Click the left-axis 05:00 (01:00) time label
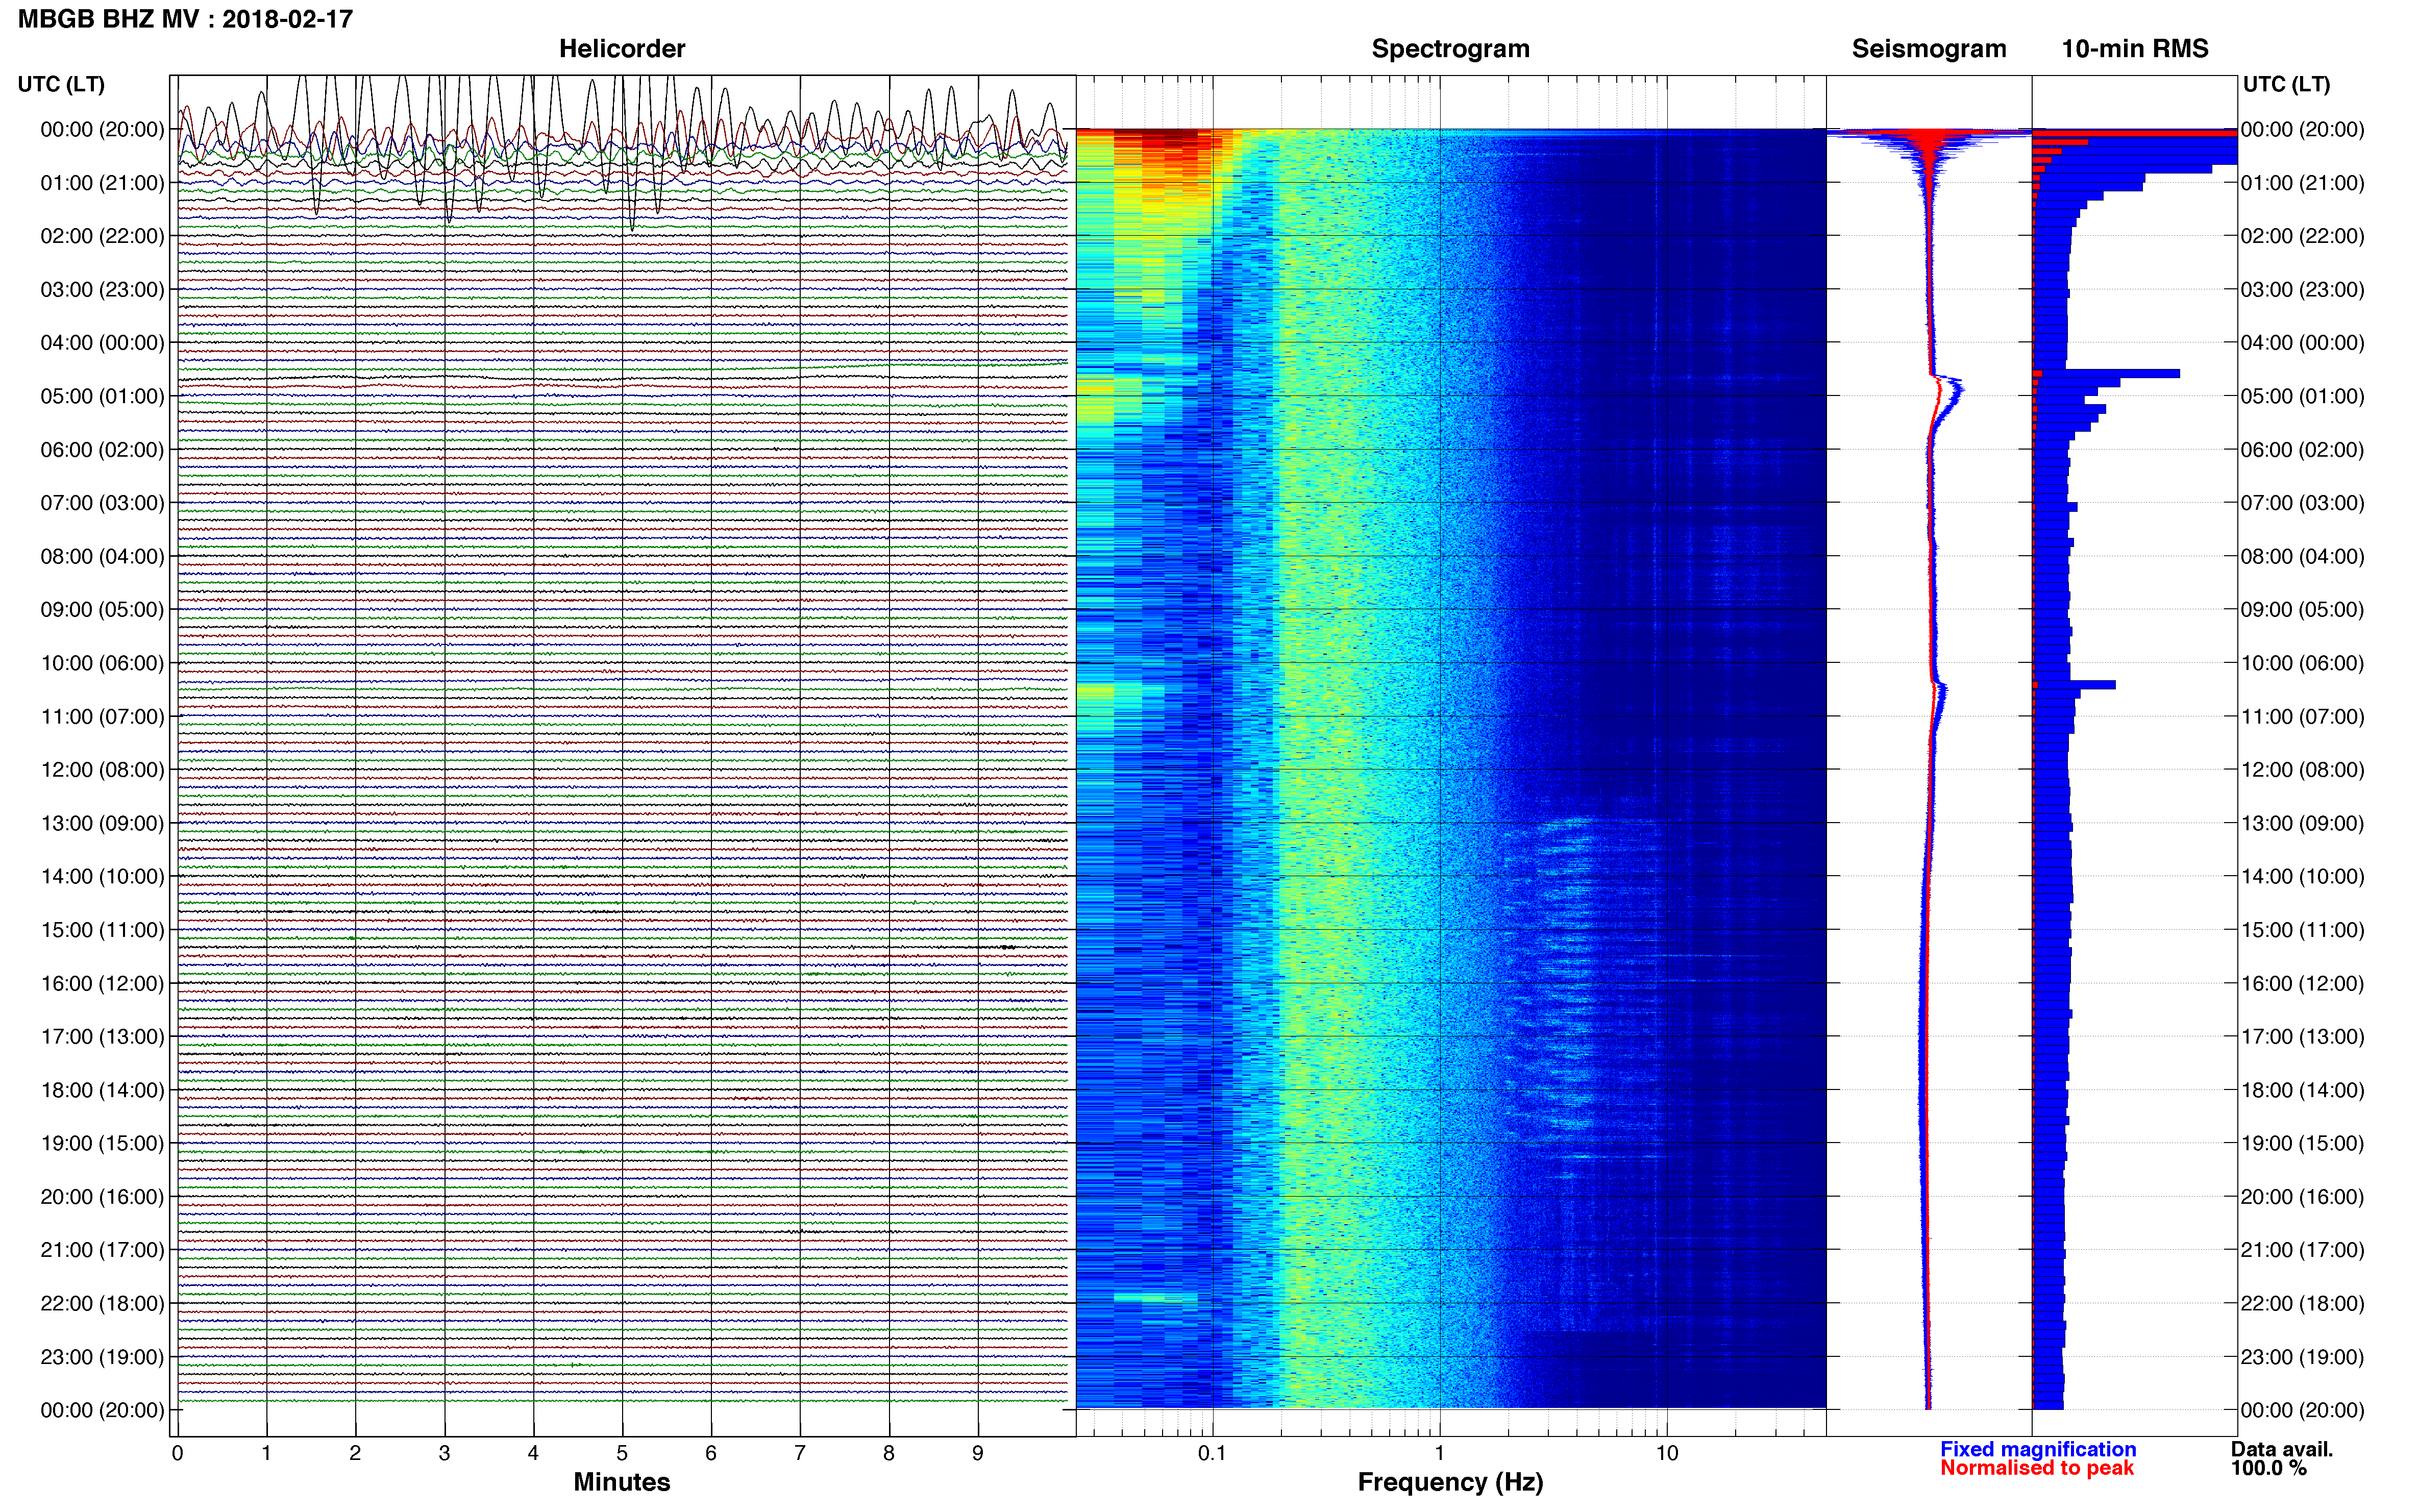 (102, 396)
